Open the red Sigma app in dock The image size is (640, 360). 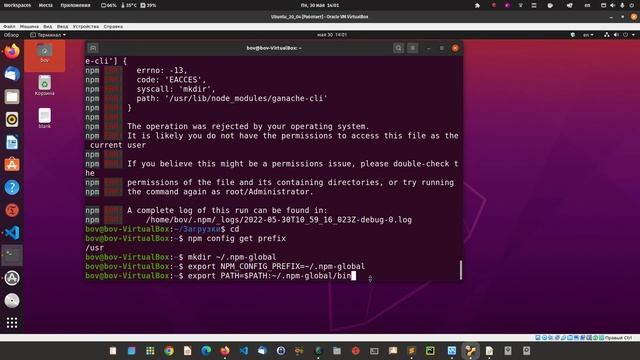pyautogui.click(x=12, y=210)
